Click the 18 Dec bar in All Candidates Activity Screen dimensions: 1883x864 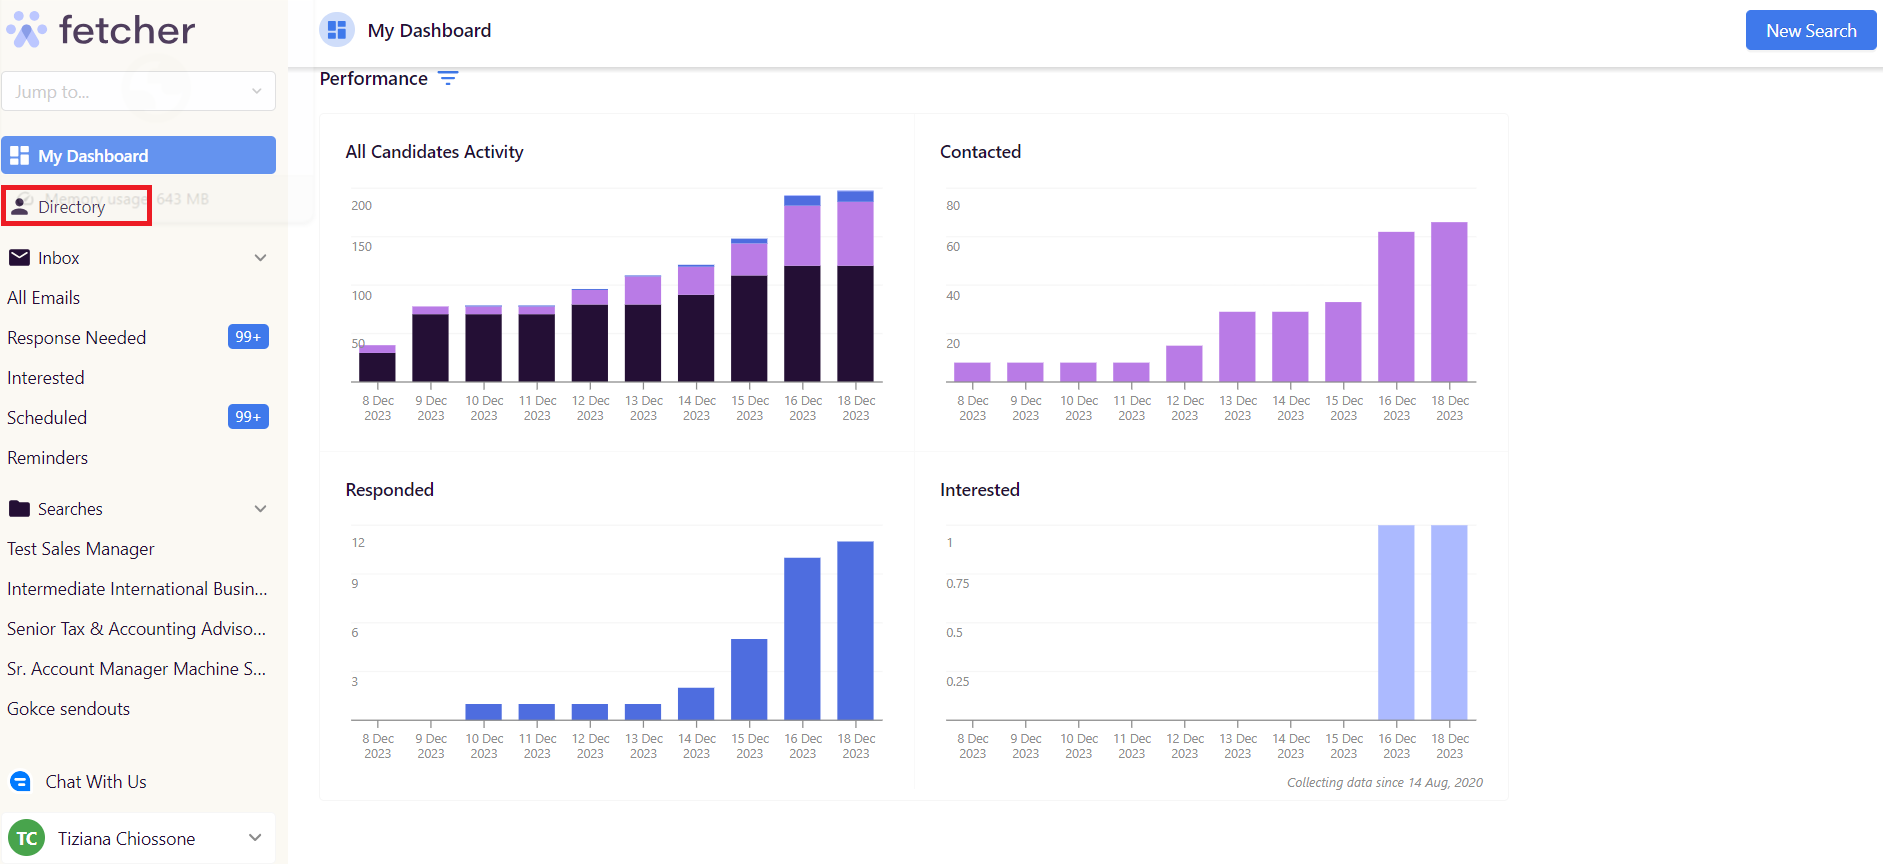tap(855, 286)
